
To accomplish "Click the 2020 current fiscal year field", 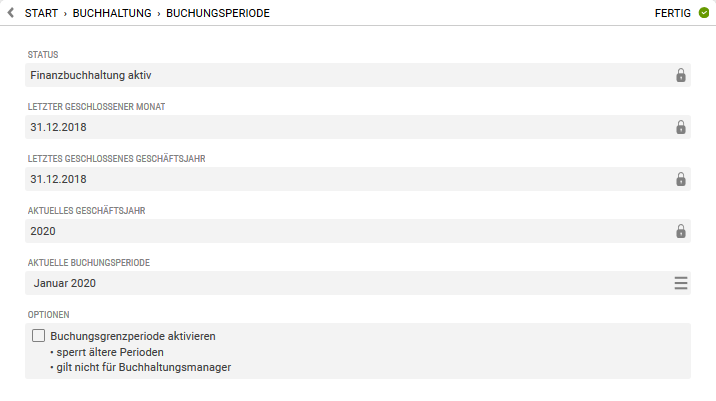I will [358, 231].
